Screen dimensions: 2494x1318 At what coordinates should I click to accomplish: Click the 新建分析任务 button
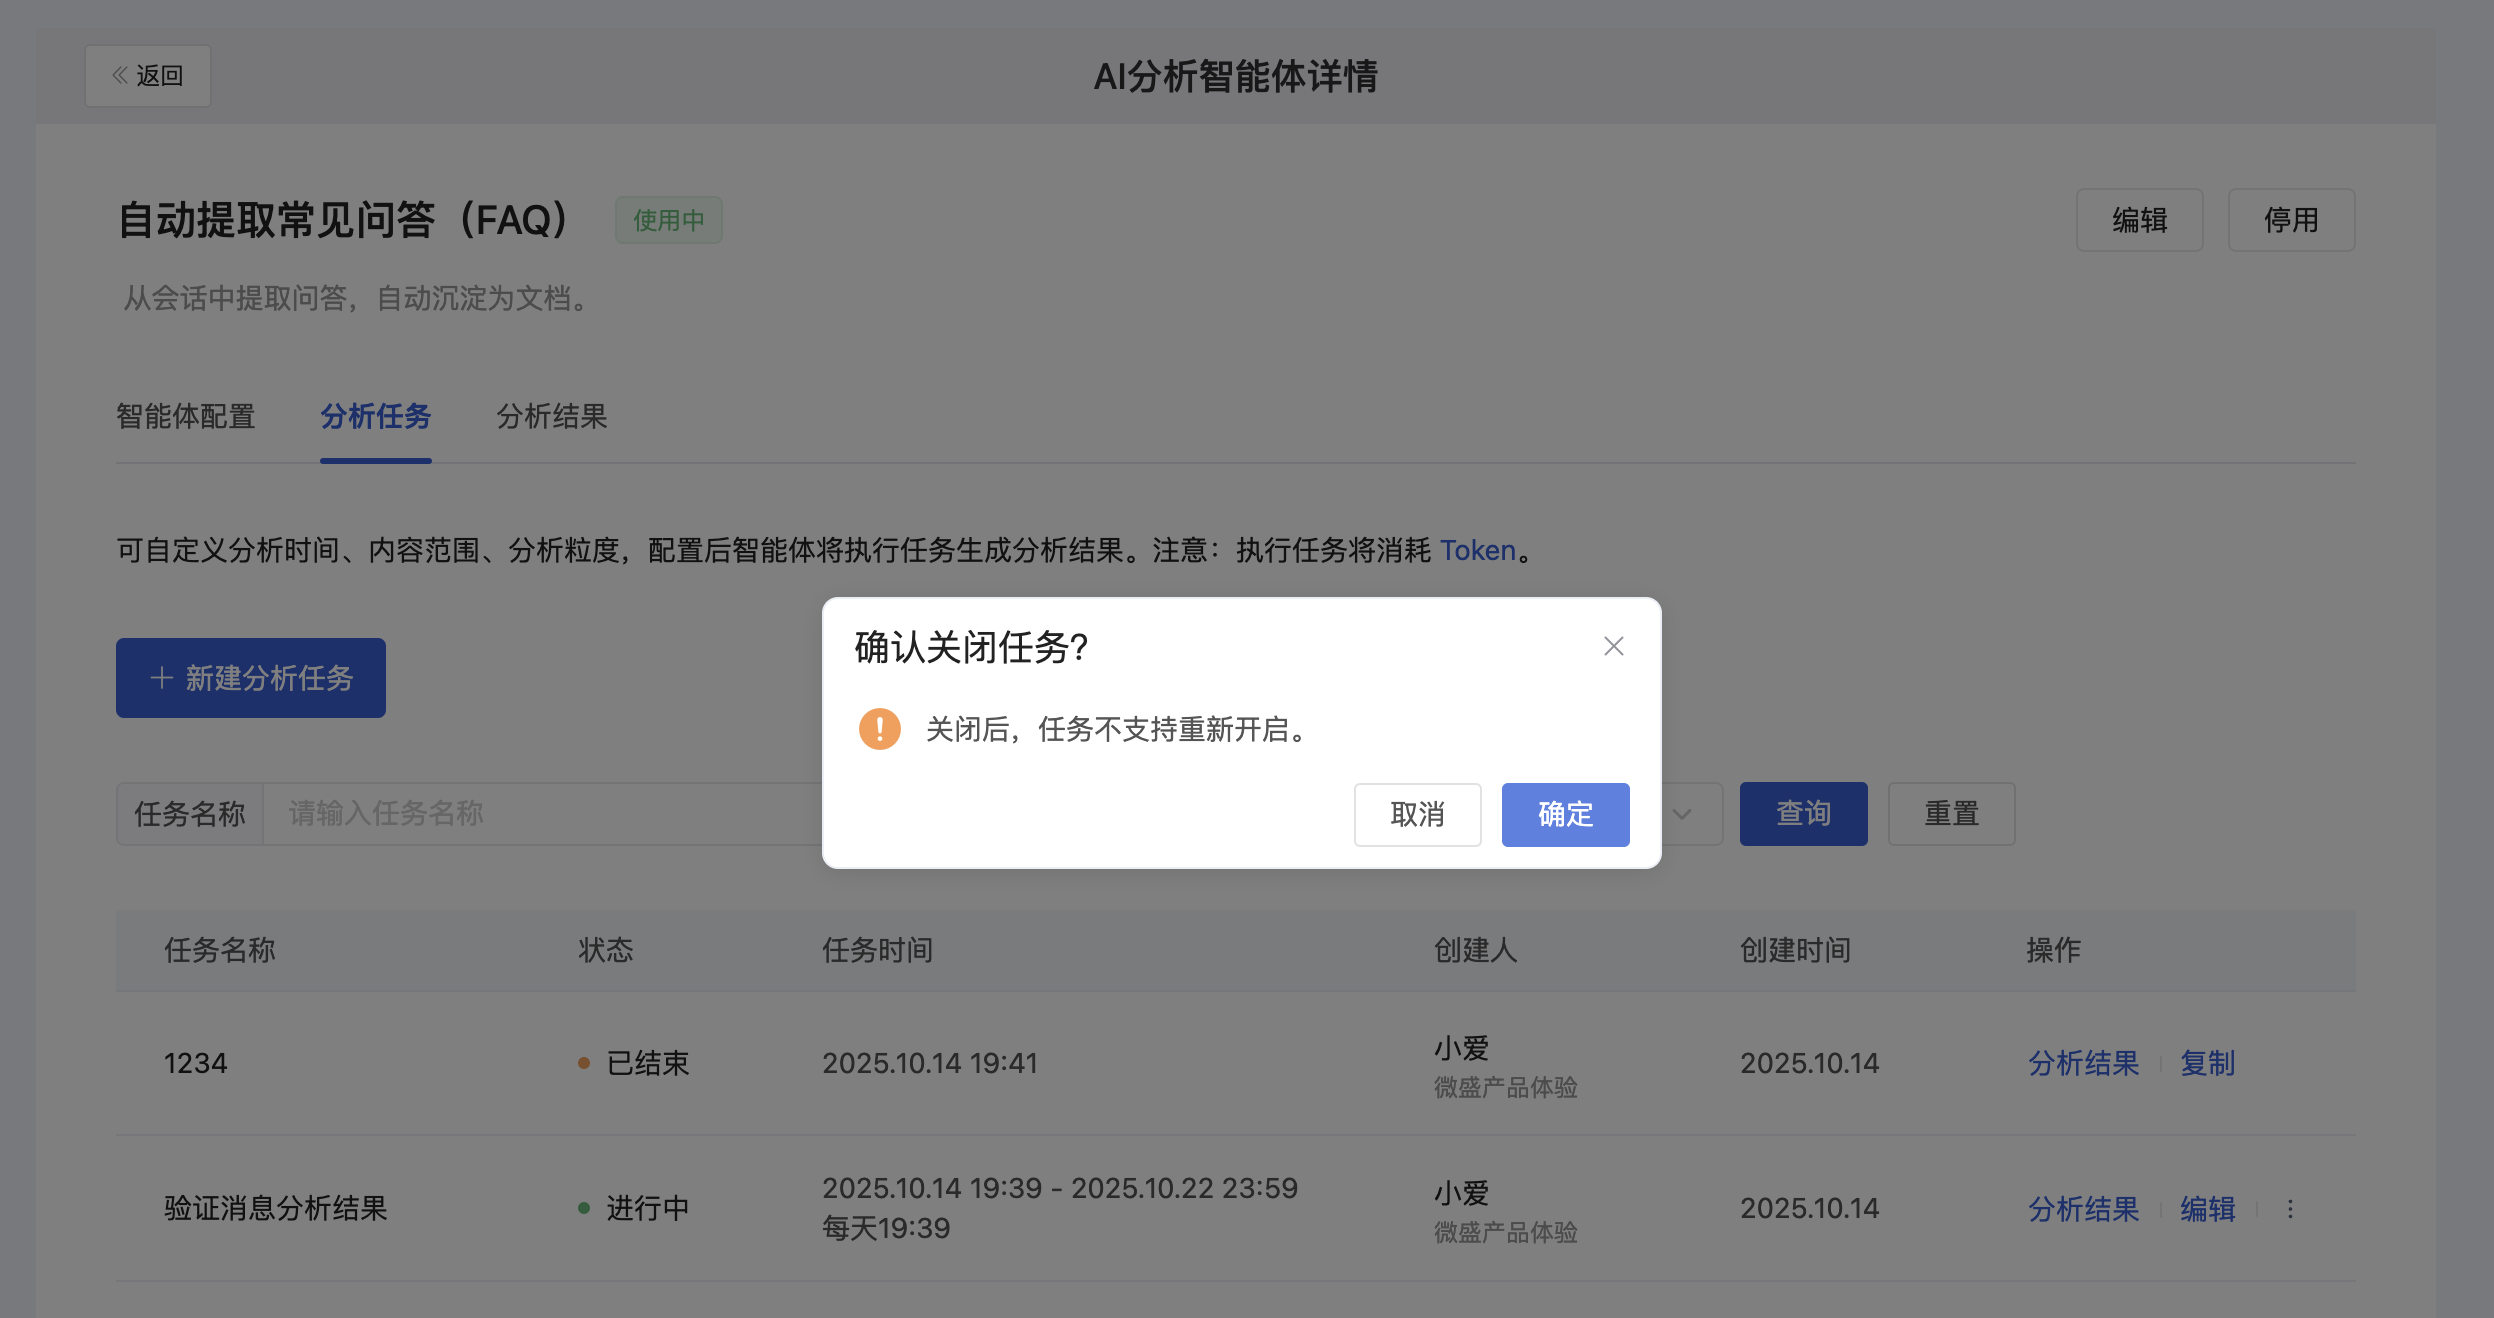click(251, 678)
